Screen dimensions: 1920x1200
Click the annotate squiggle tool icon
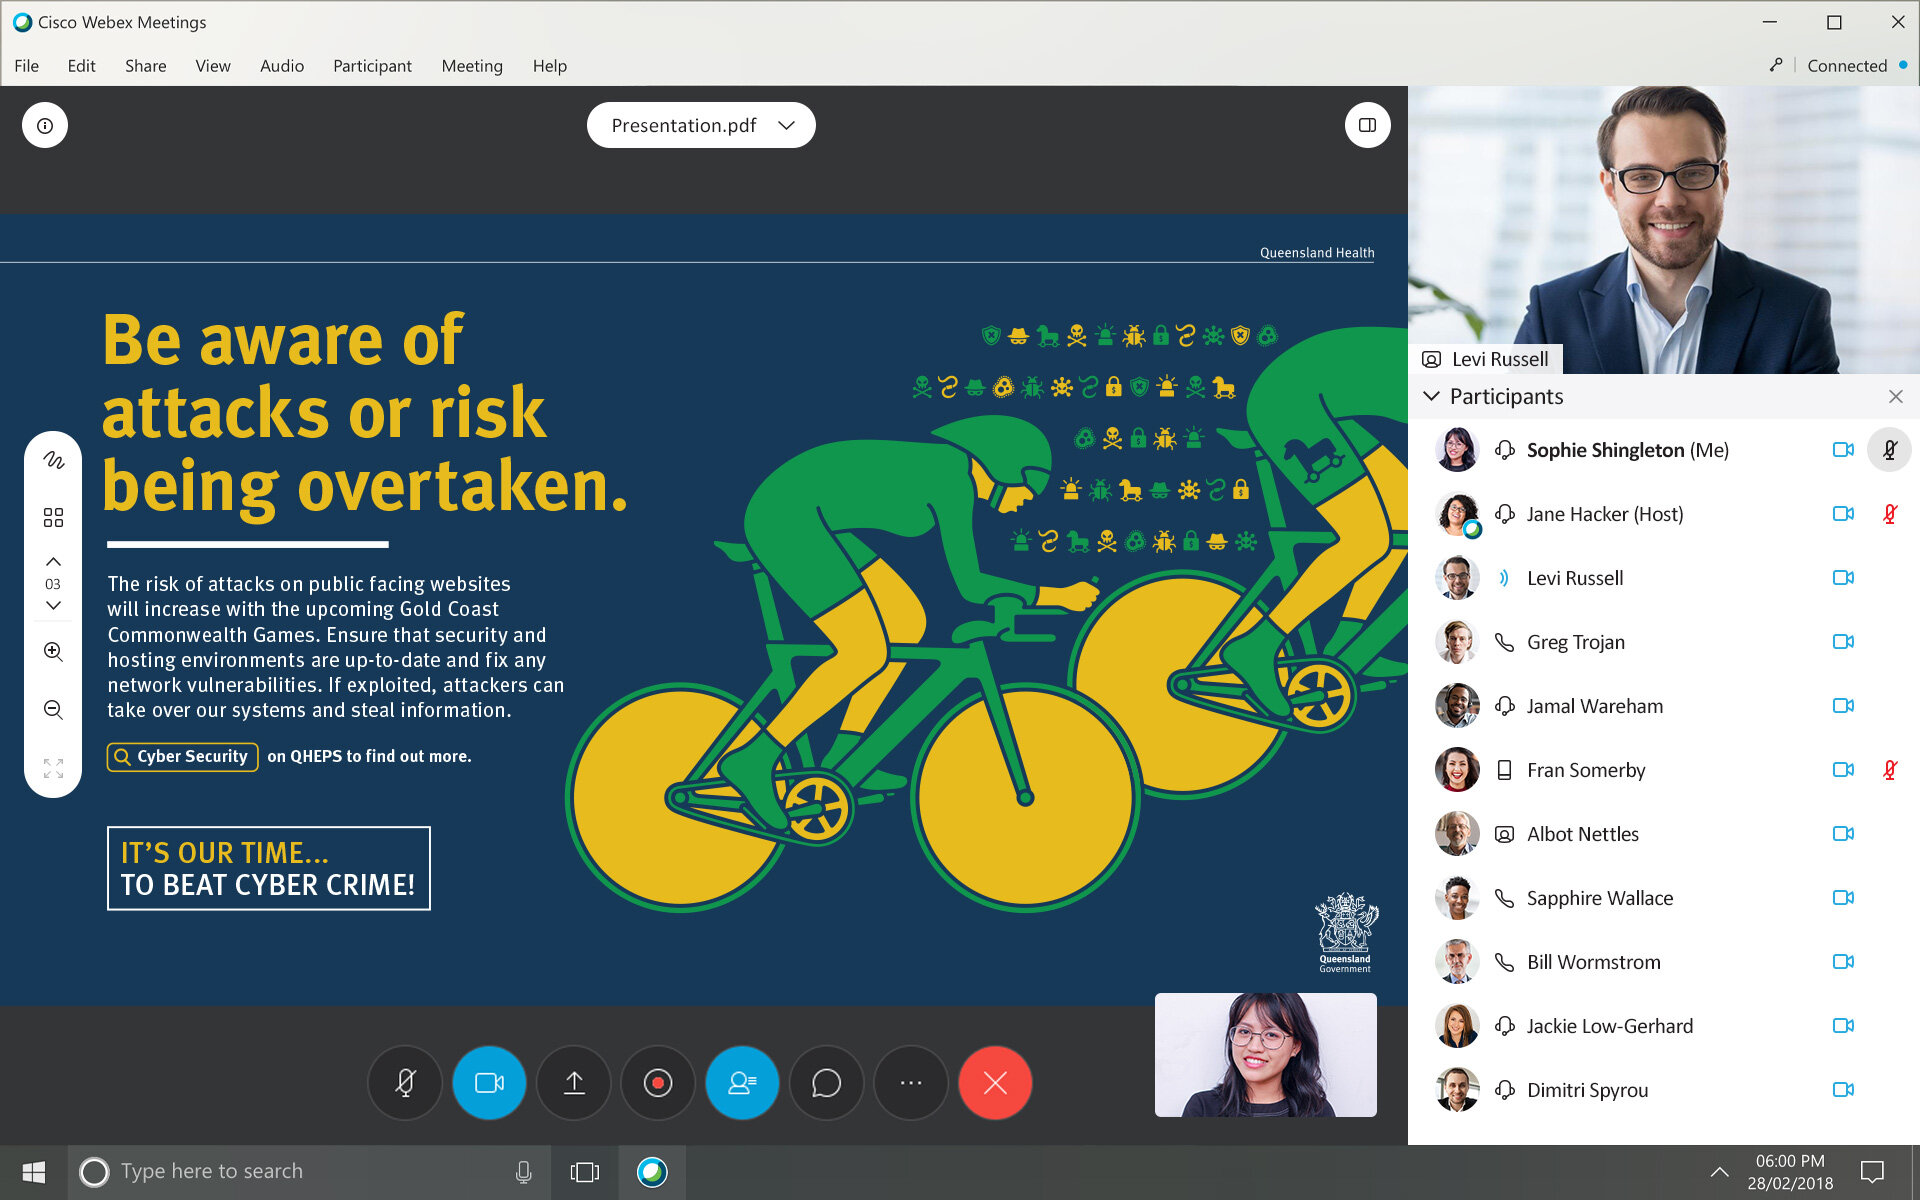53,460
